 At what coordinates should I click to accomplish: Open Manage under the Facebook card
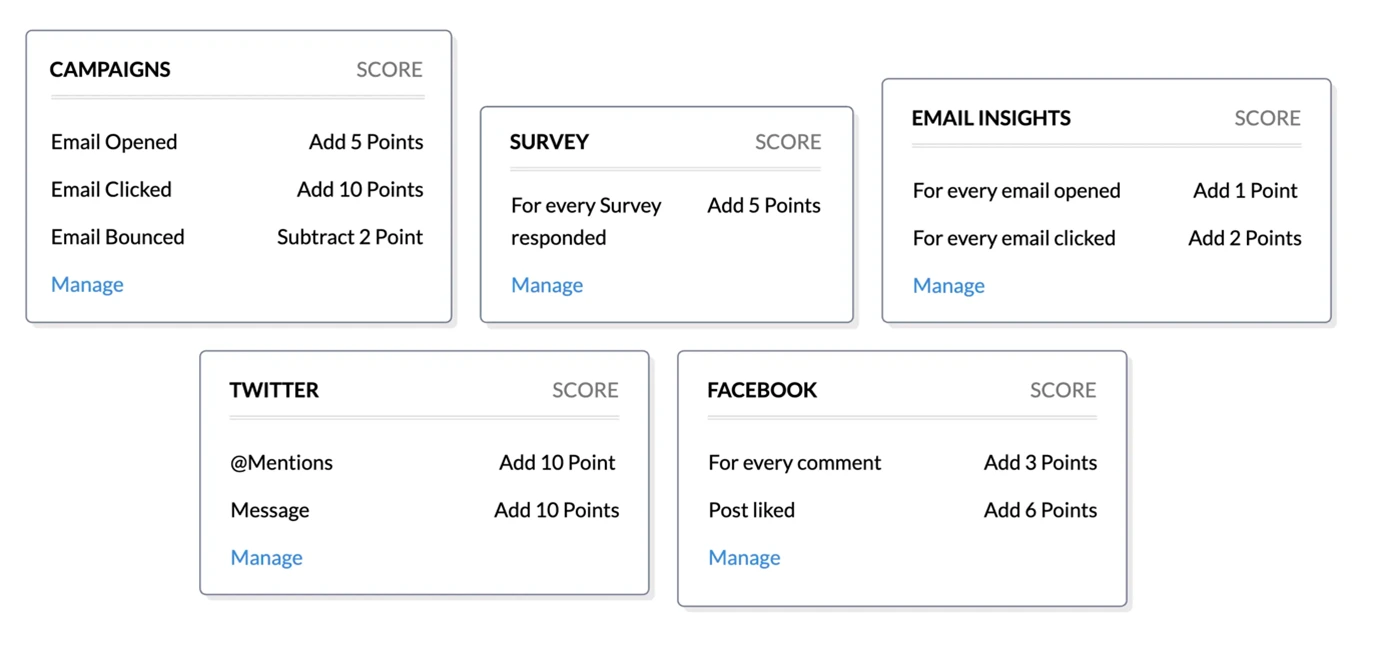[744, 557]
